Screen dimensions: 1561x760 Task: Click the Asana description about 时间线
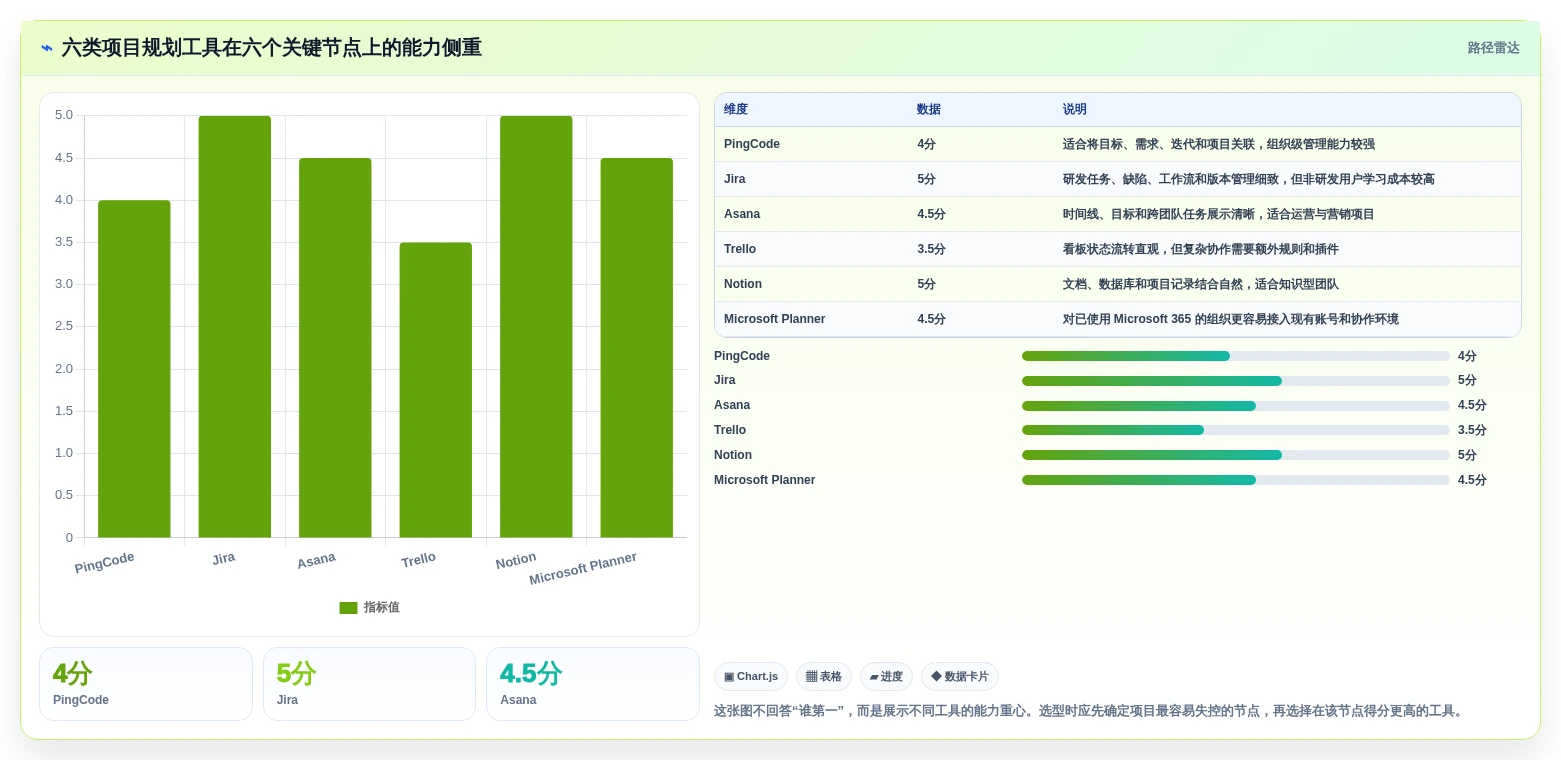(1219, 214)
